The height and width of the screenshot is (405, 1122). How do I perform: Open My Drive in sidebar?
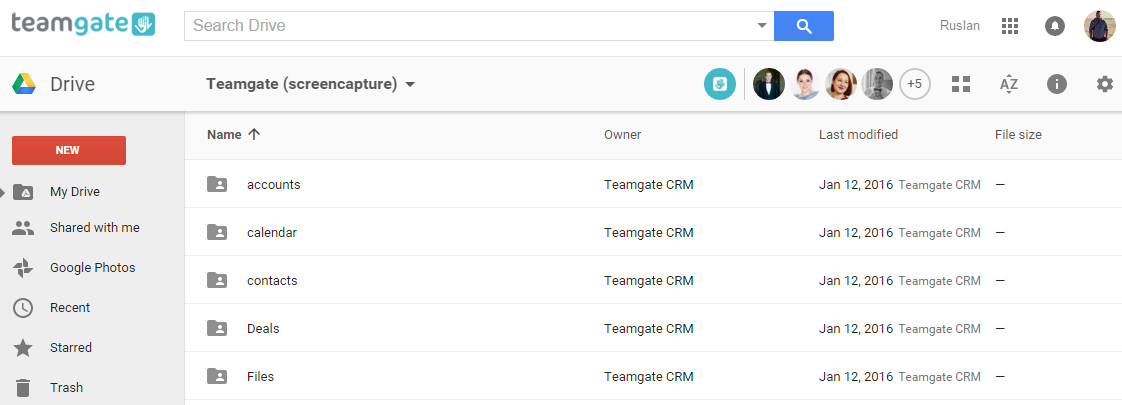pos(75,192)
